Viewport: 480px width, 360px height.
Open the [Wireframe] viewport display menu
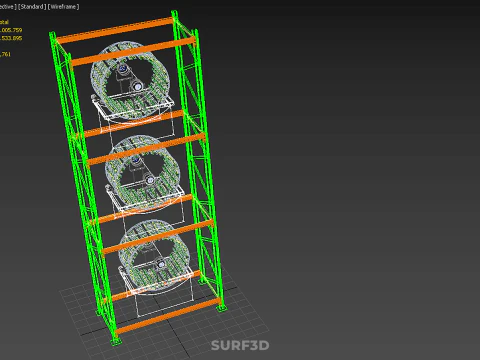pyautogui.click(x=64, y=7)
